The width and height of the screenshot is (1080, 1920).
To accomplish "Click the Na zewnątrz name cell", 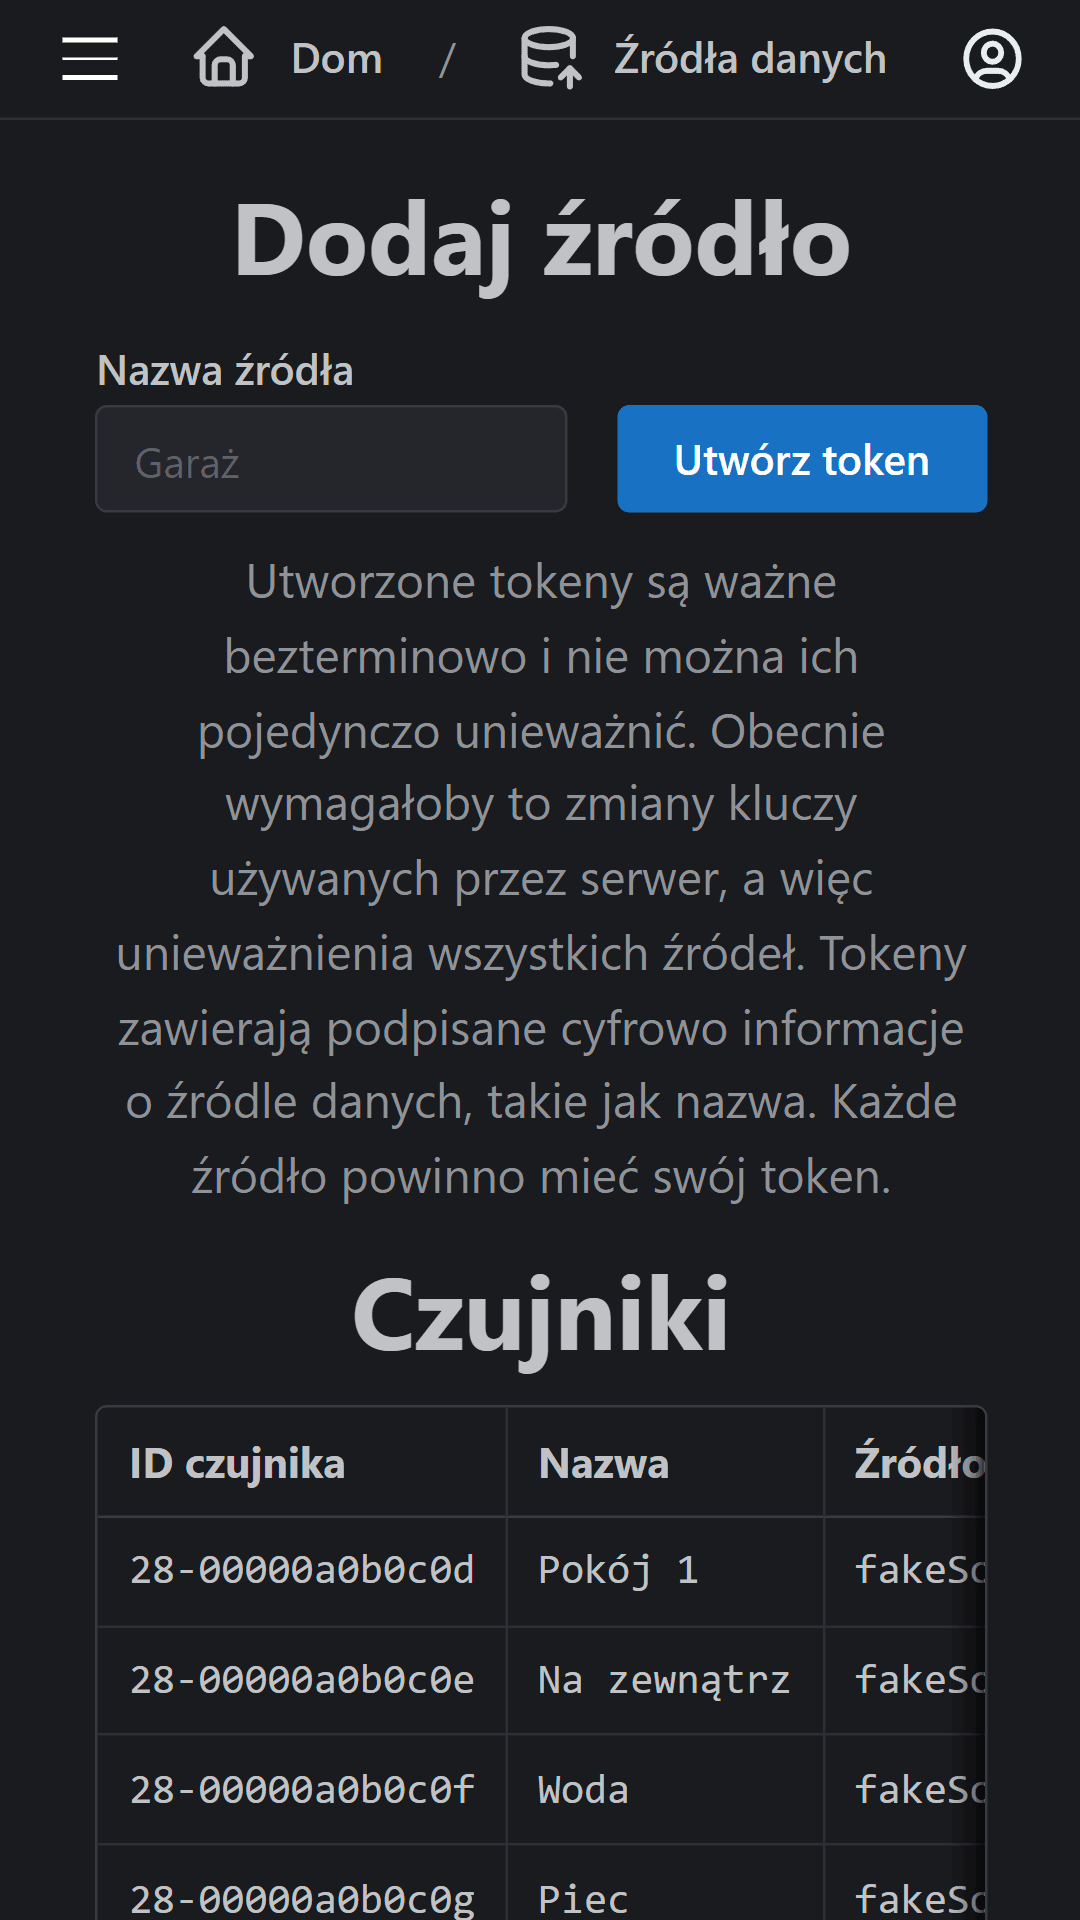I will pos(664,1681).
